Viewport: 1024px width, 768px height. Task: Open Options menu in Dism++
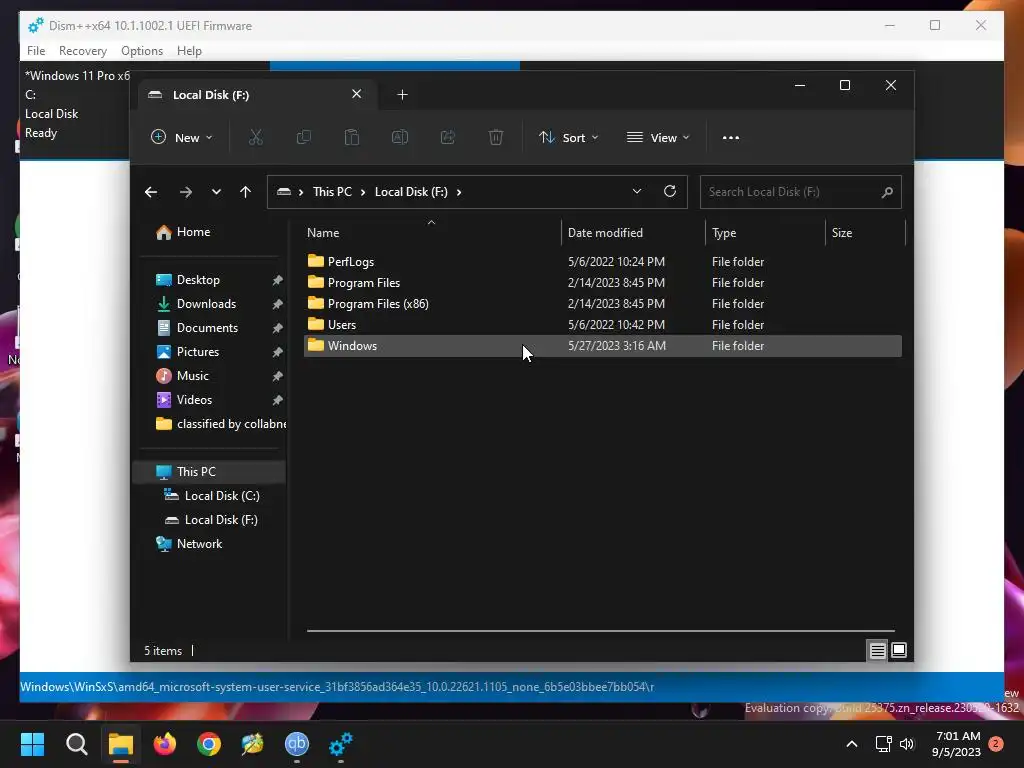(x=142, y=51)
